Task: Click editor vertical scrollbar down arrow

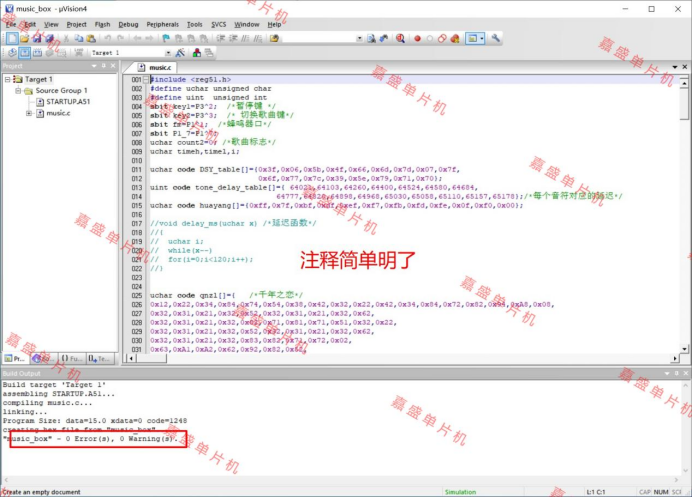Action: [684, 349]
